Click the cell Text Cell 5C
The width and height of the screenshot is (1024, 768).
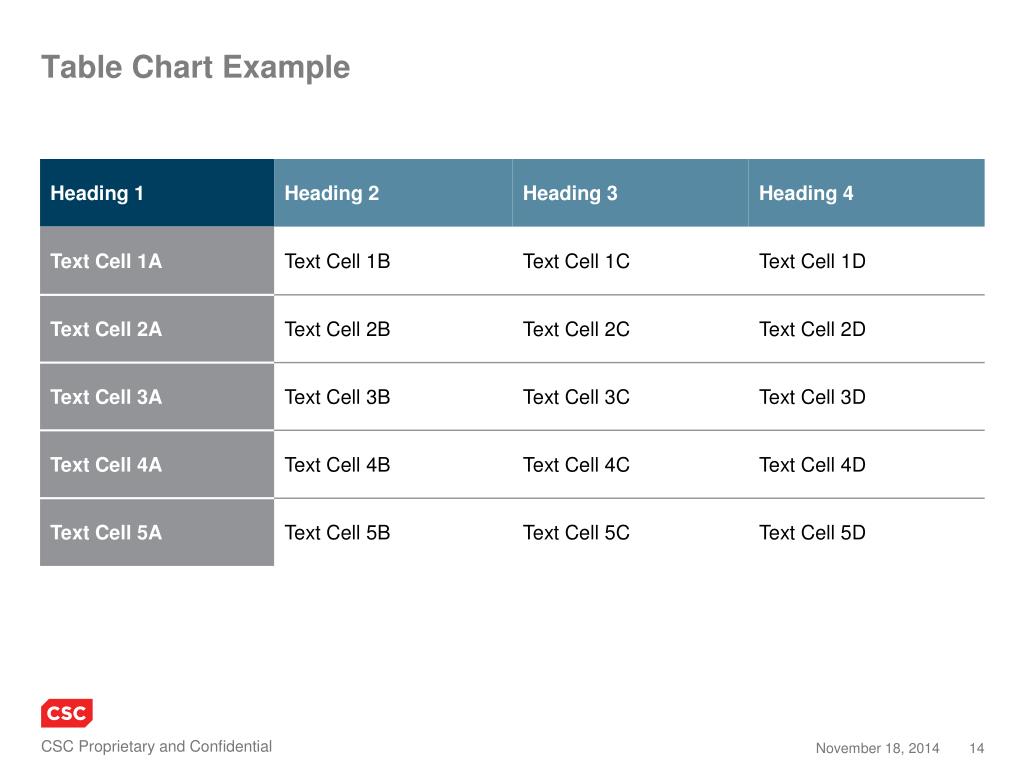point(630,532)
